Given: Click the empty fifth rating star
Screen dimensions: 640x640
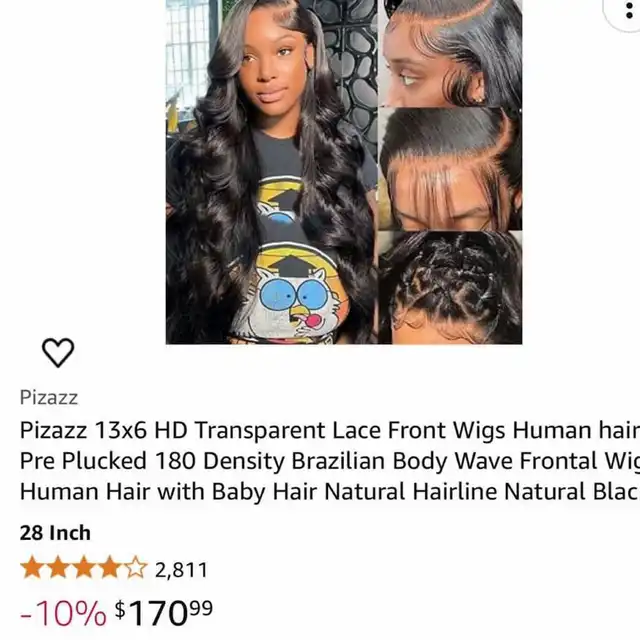Looking at the screenshot, I should (136, 568).
